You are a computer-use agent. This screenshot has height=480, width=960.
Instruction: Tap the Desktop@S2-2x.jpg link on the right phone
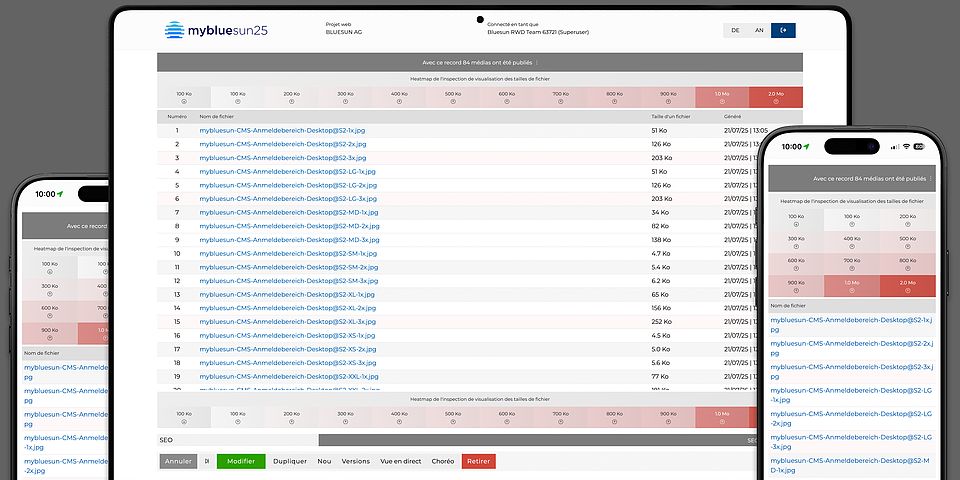(x=852, y=348)
